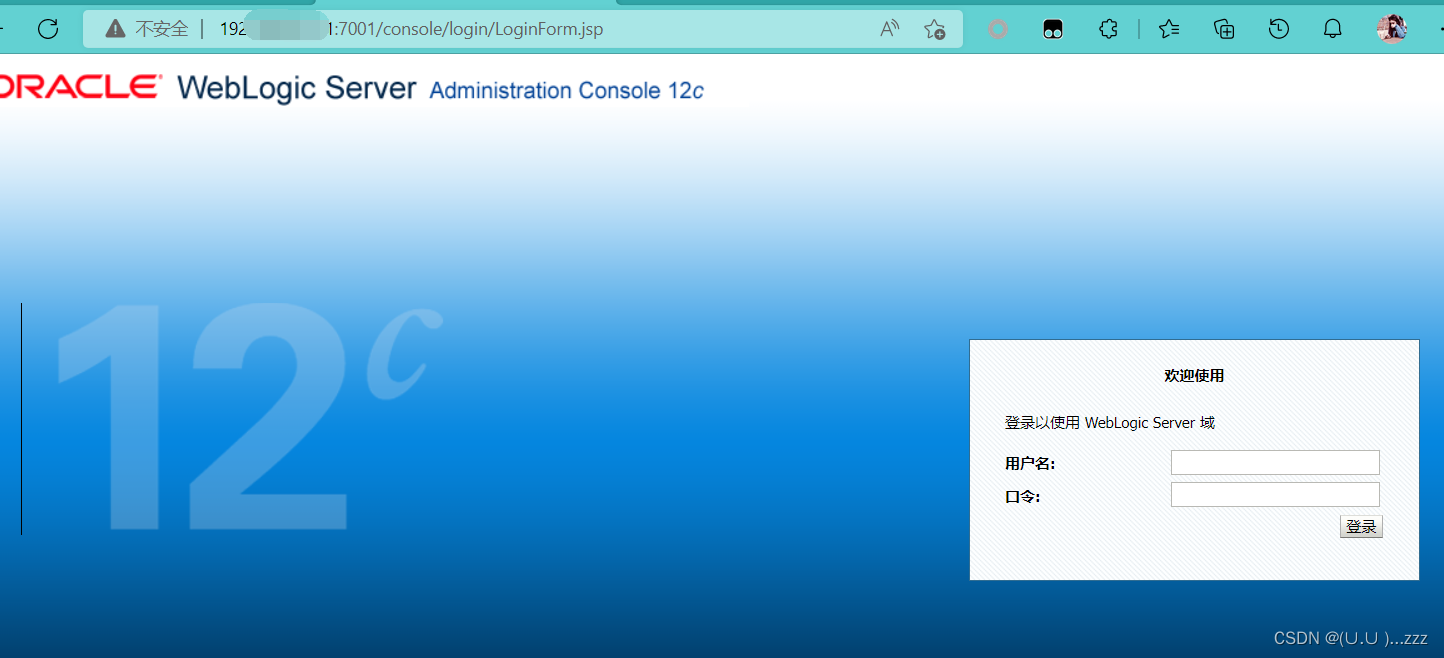Open the circular gray extension icon
This screenshot has height=658, width=1444.
(997, 29)
